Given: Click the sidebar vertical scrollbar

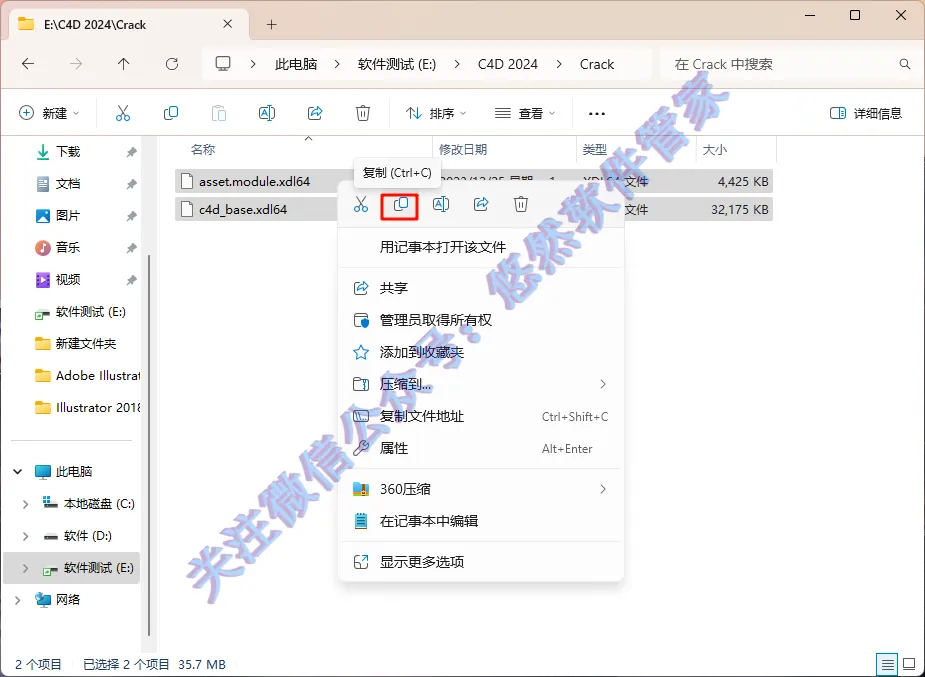Looking at the screenshot, I should [x=149, y=445].
